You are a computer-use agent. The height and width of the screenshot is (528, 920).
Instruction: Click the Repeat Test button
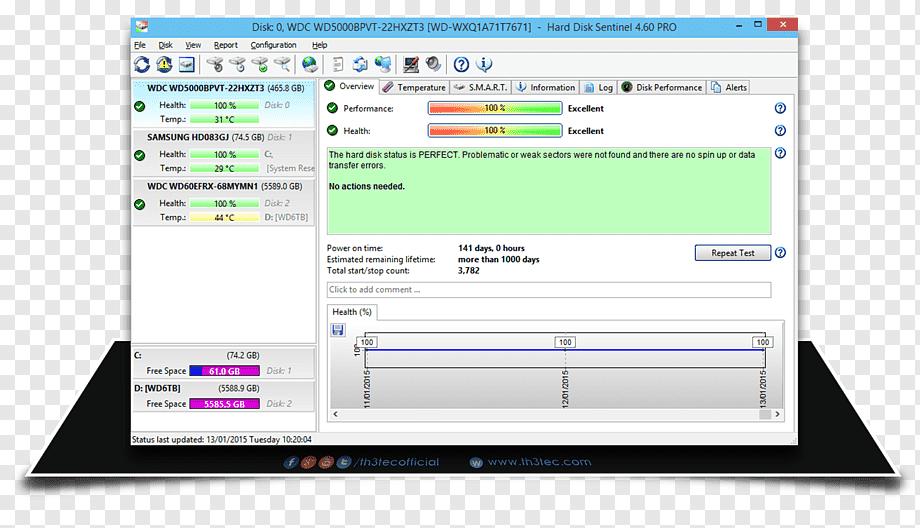point(733,253)
